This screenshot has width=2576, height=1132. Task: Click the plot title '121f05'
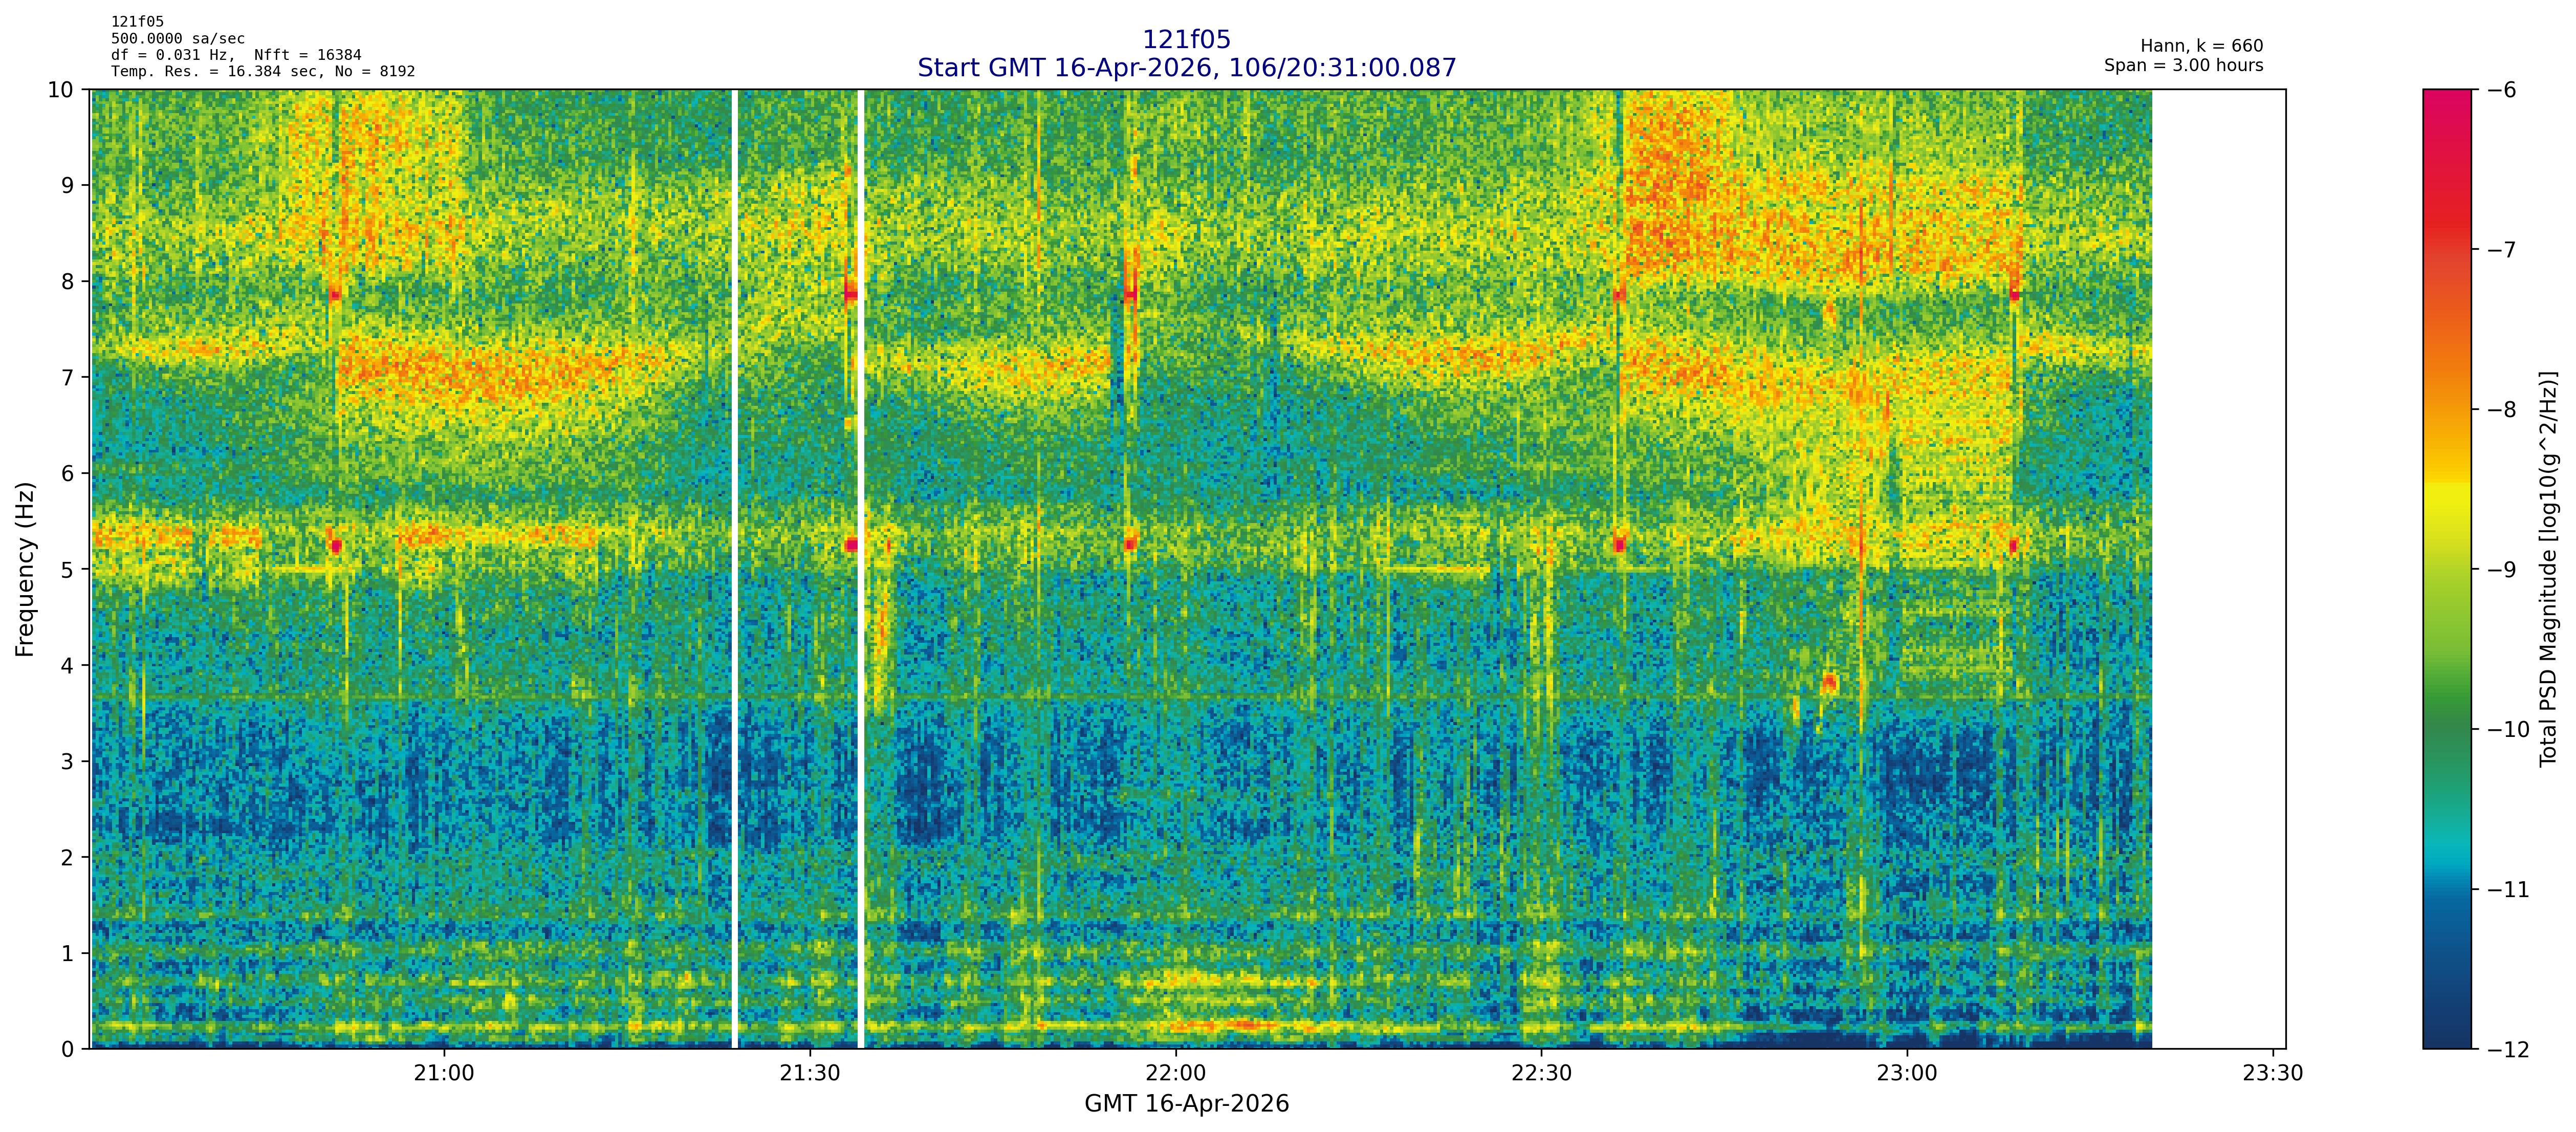click(x=1186, y=40)
